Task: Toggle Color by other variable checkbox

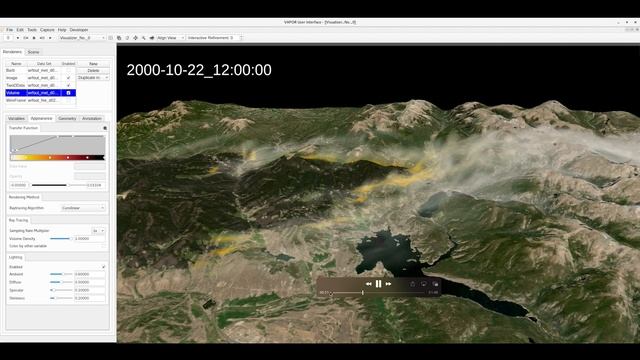Action: coord(104,246)
